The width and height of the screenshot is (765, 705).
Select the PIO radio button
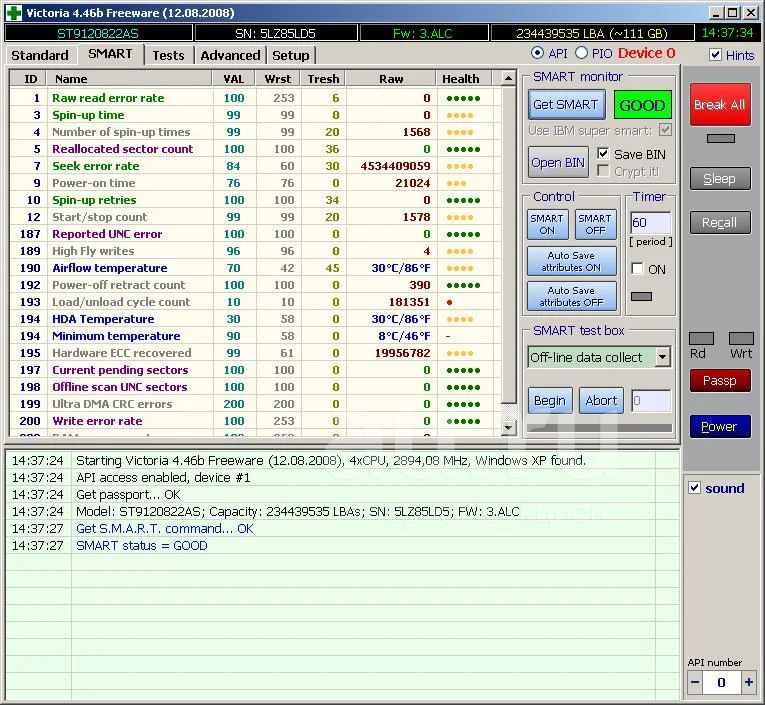pyautogui.click(x=581, y=53)
